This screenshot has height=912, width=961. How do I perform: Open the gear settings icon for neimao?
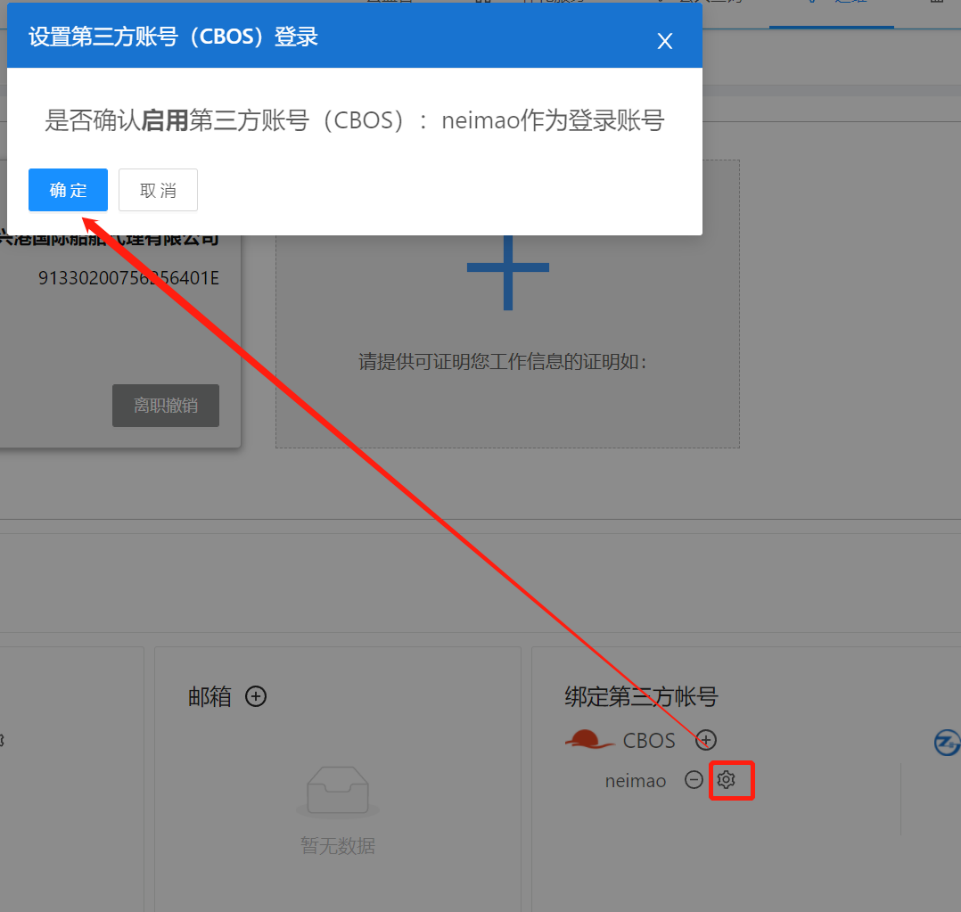coord(727,780)
